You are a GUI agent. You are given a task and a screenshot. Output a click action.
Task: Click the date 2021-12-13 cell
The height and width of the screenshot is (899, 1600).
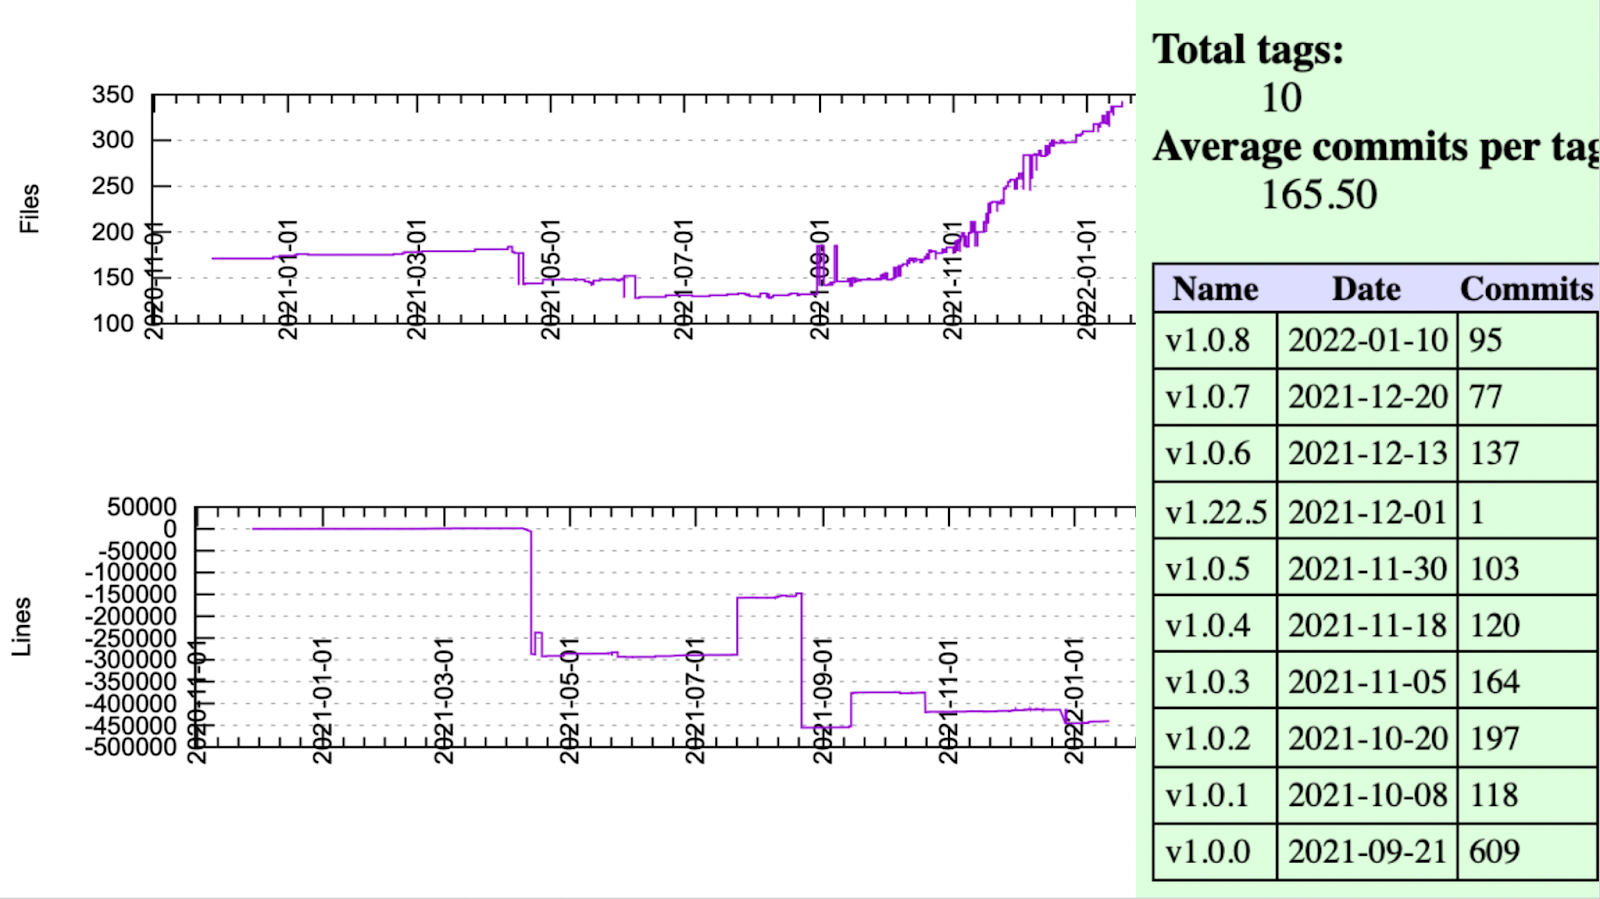(x=1367, y=454)
